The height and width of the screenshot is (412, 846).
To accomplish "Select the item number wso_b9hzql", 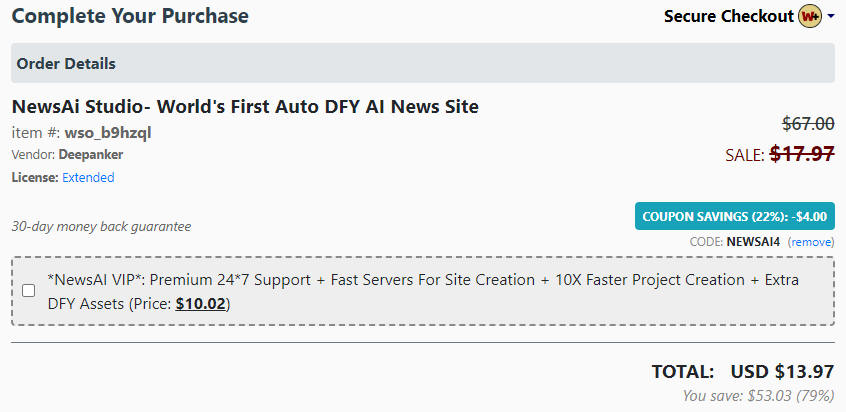I will pos(108,133).
